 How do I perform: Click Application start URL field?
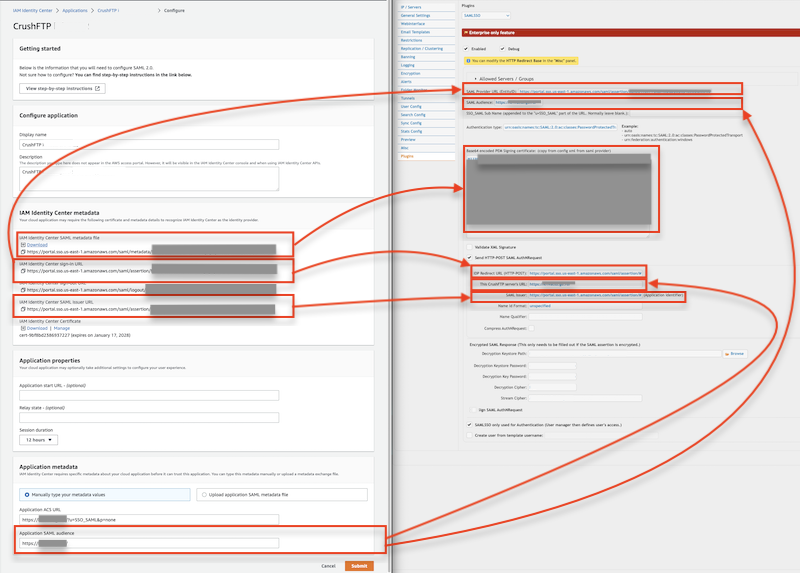coord(149,395)
